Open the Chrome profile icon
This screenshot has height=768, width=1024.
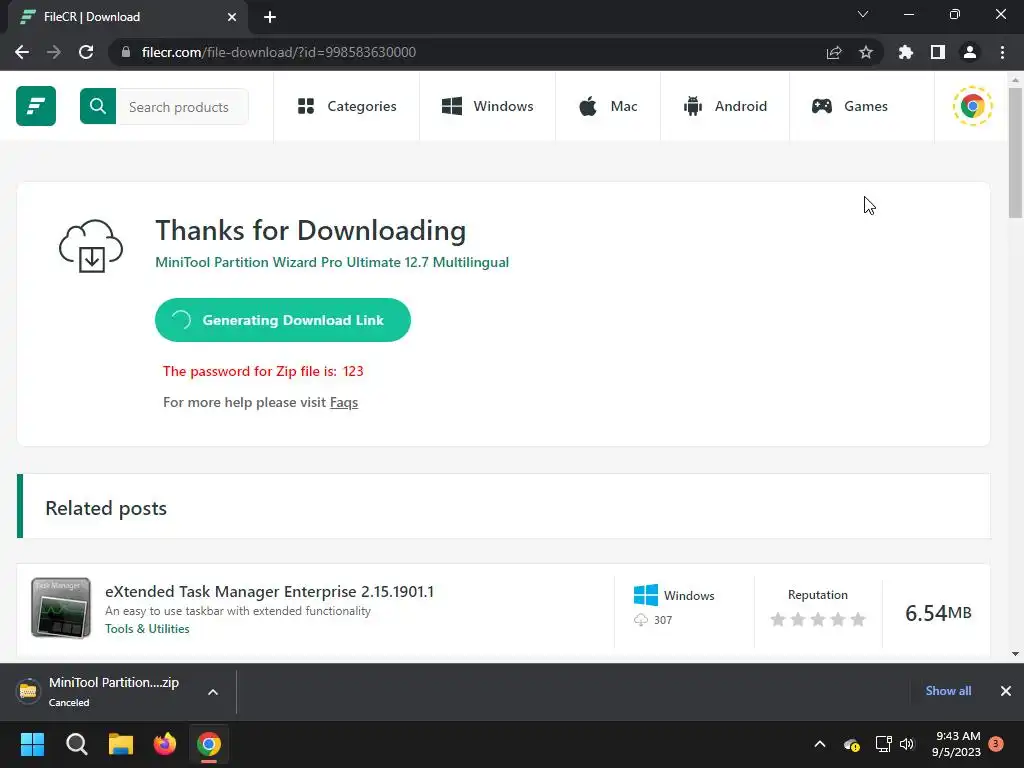[x=970, y=52]
